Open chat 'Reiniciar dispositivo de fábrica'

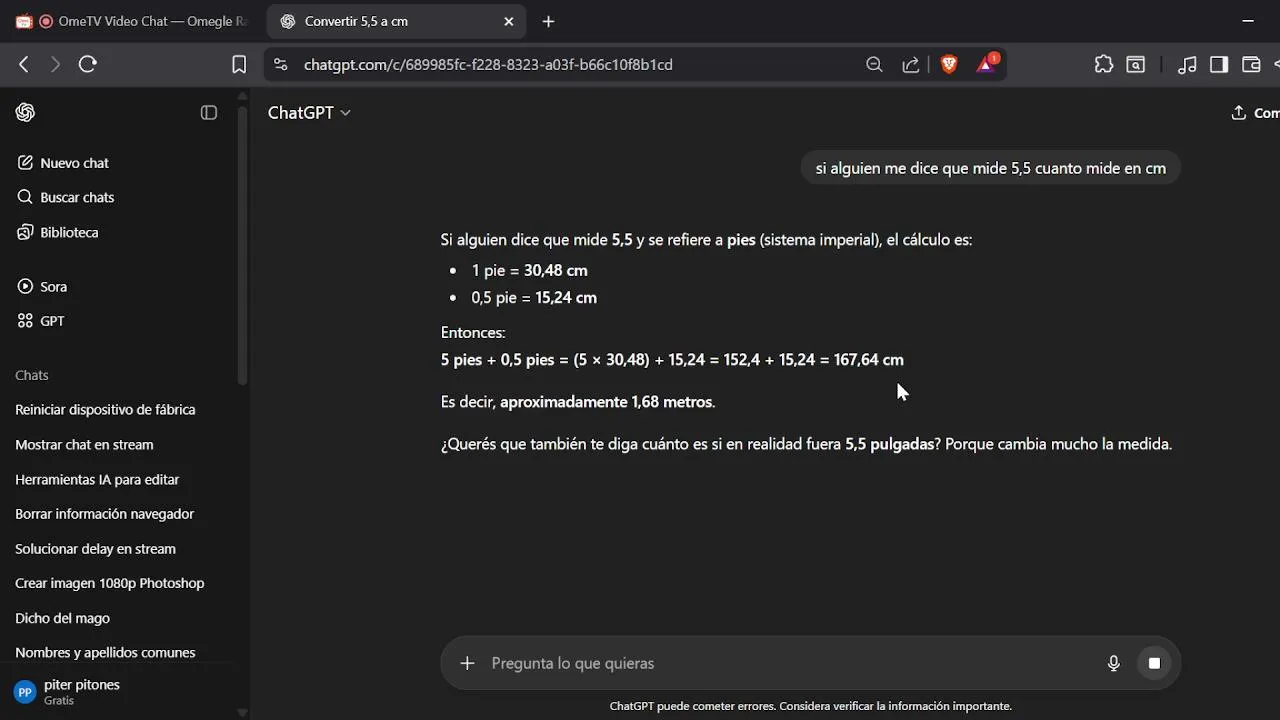[x=105, y=410]
